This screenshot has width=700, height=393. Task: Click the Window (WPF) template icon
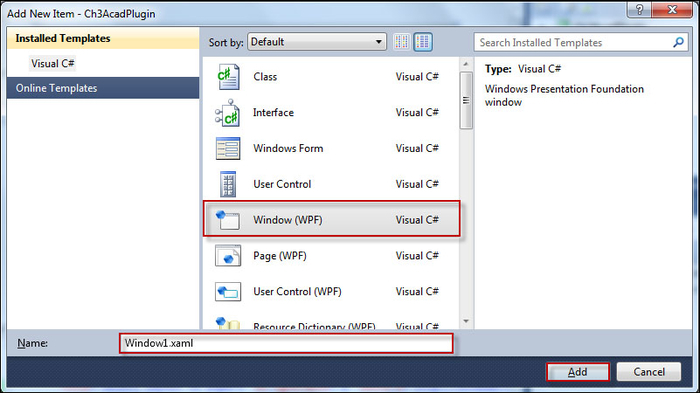click(228, 220)
